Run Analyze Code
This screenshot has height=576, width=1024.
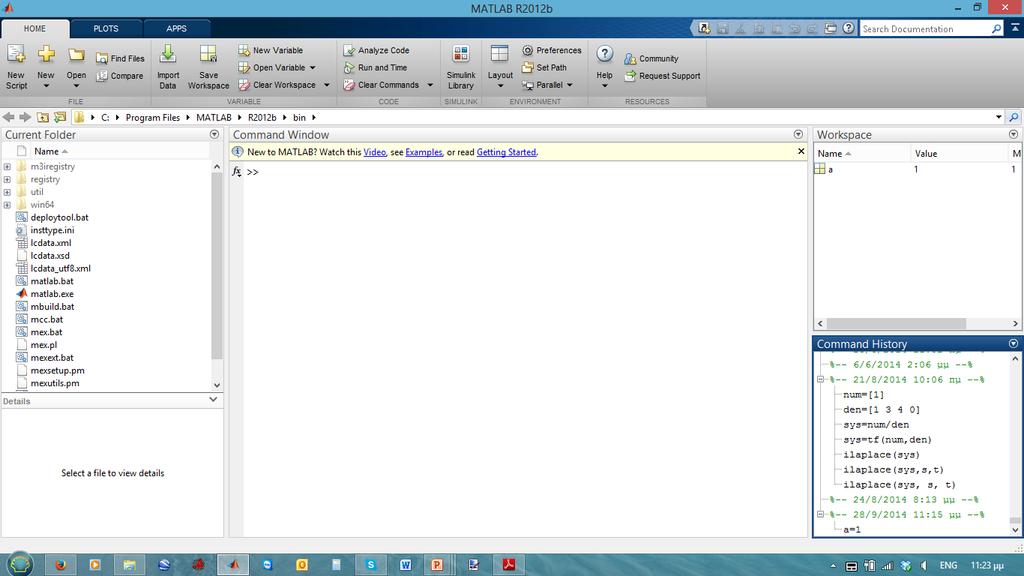tap(376, 50)
